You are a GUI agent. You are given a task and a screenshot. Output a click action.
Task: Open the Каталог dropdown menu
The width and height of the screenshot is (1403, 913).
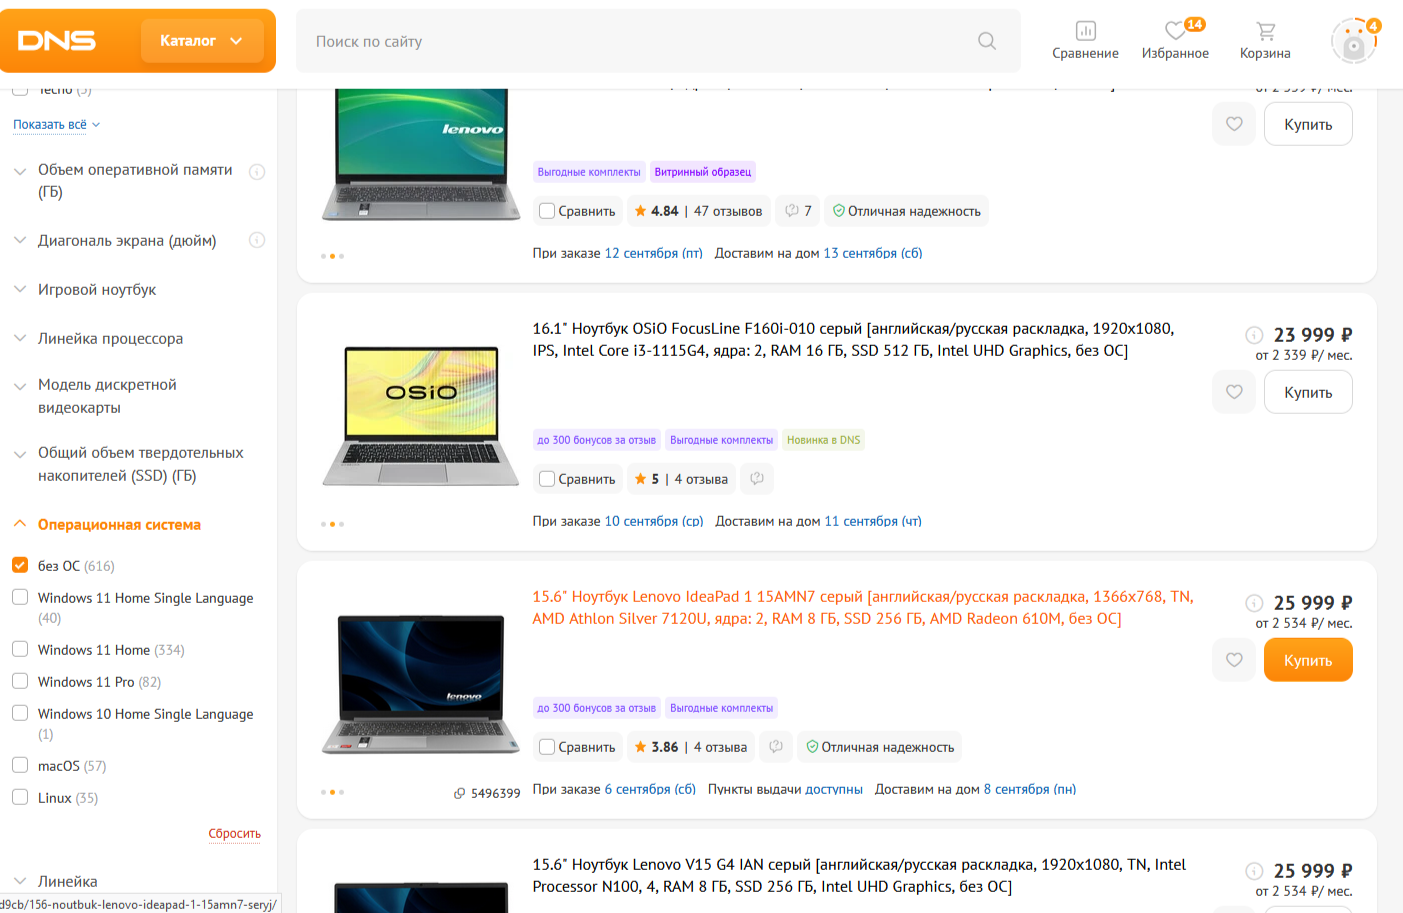201,41
